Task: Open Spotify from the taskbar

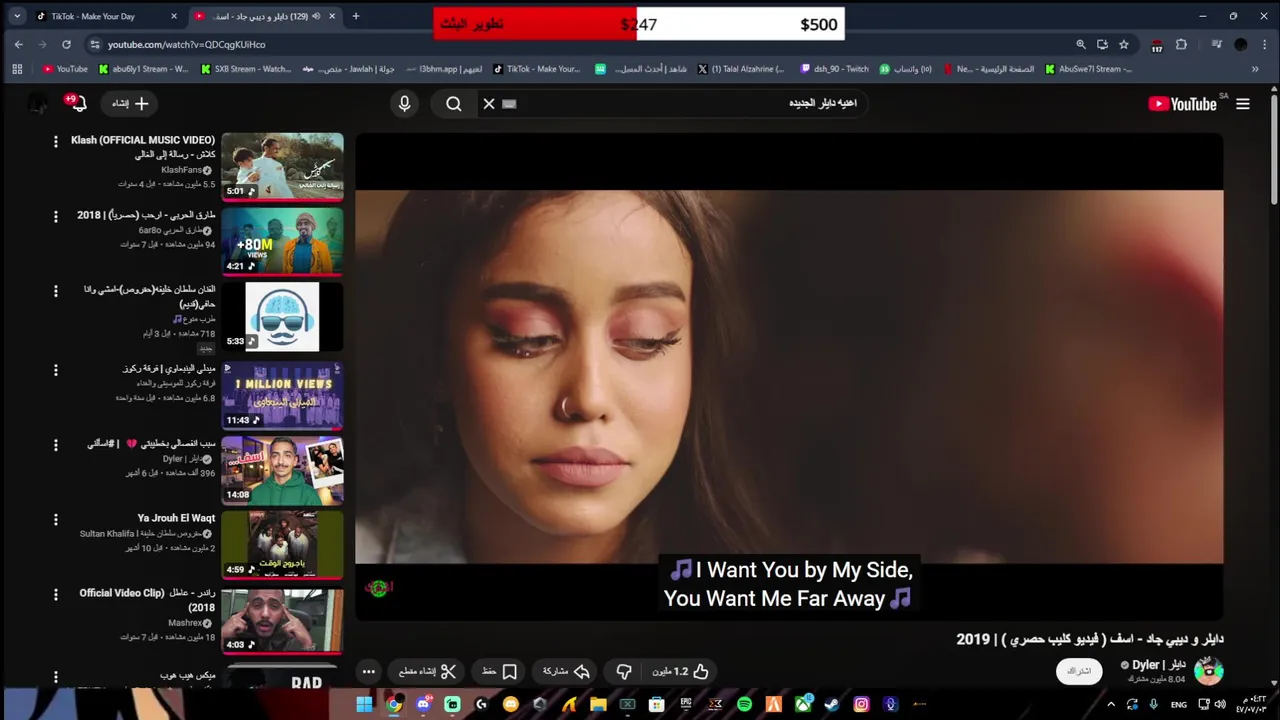Action: pos(744,704)
